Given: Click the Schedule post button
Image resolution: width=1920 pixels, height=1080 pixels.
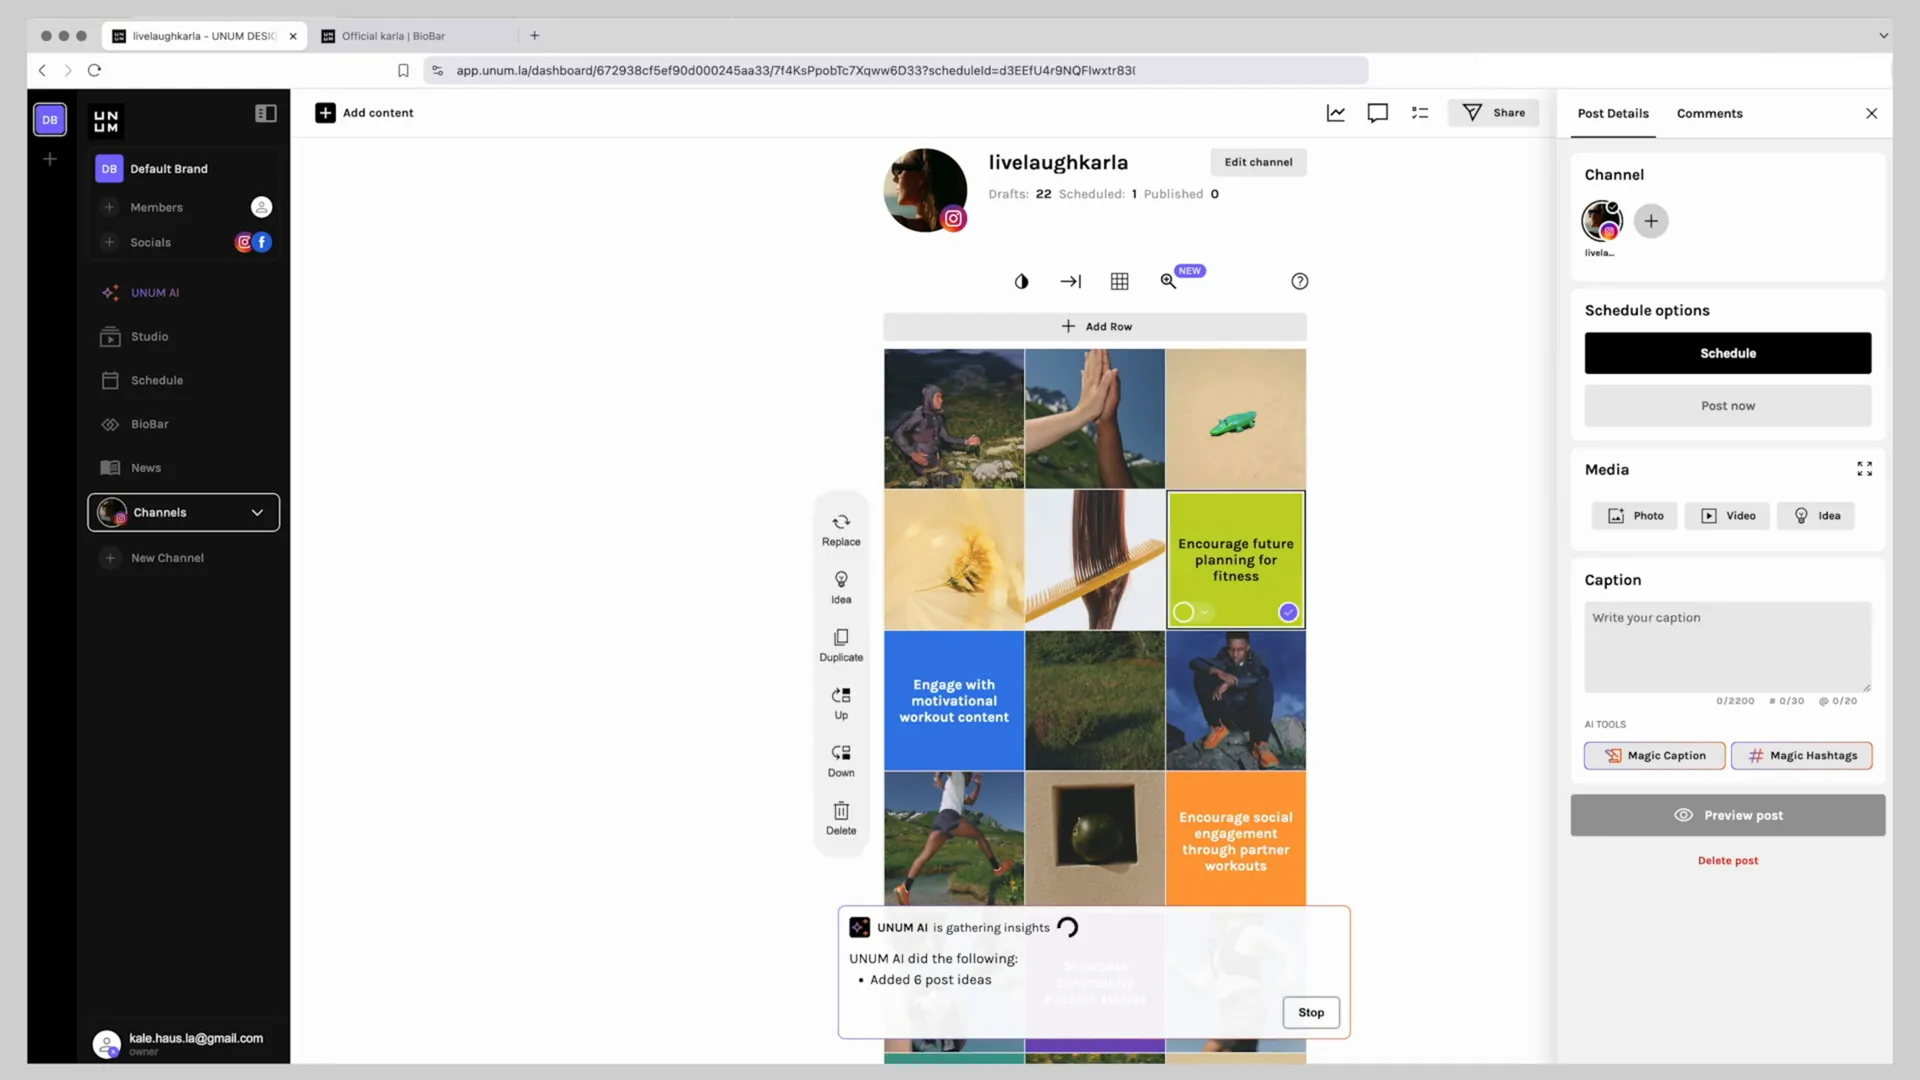Looking at the screenshot, I should [1727, 352].
